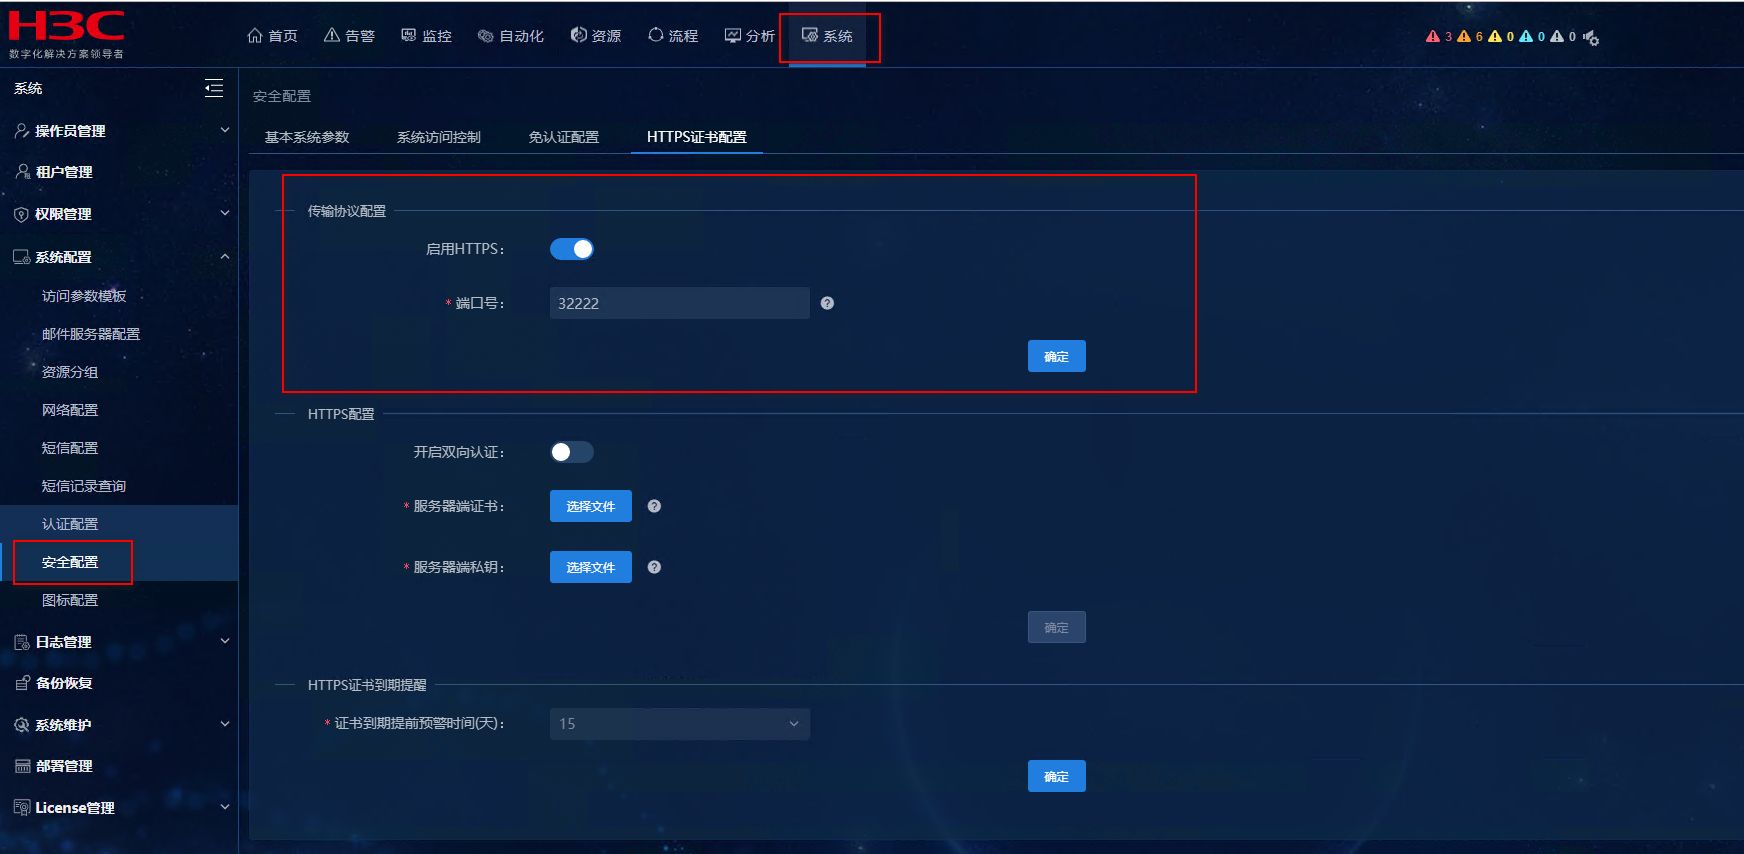Collapse the sidebar using the fold icon

(214, 88)
